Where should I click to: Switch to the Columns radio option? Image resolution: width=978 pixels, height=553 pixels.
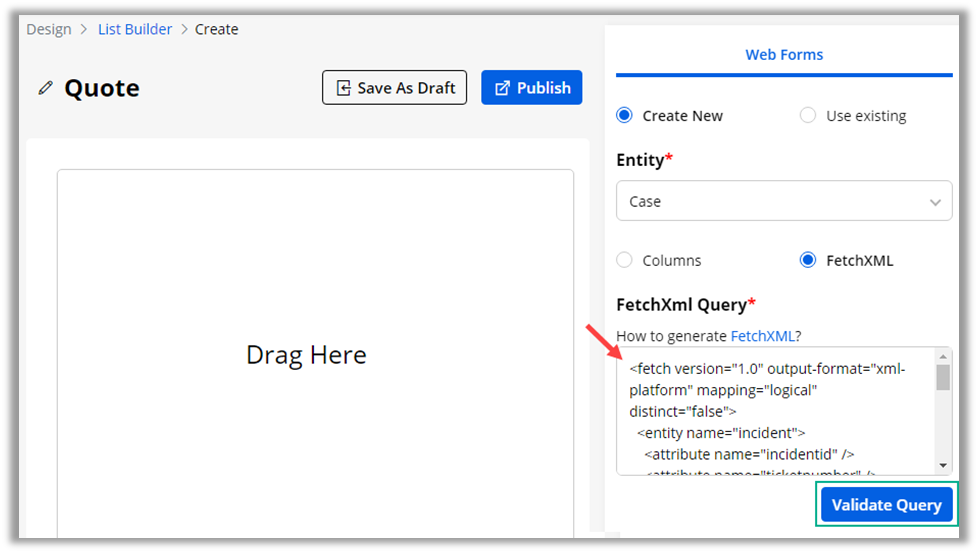[x=625, y=261]
